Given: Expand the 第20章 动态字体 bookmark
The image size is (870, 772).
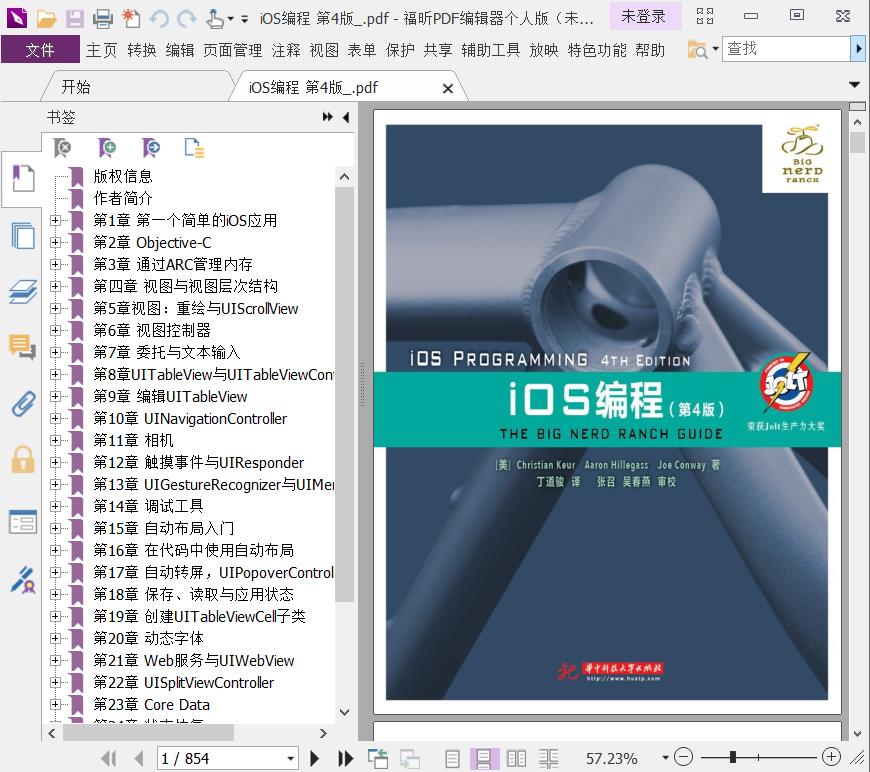Looking at the screenshot, I should 55,638.
